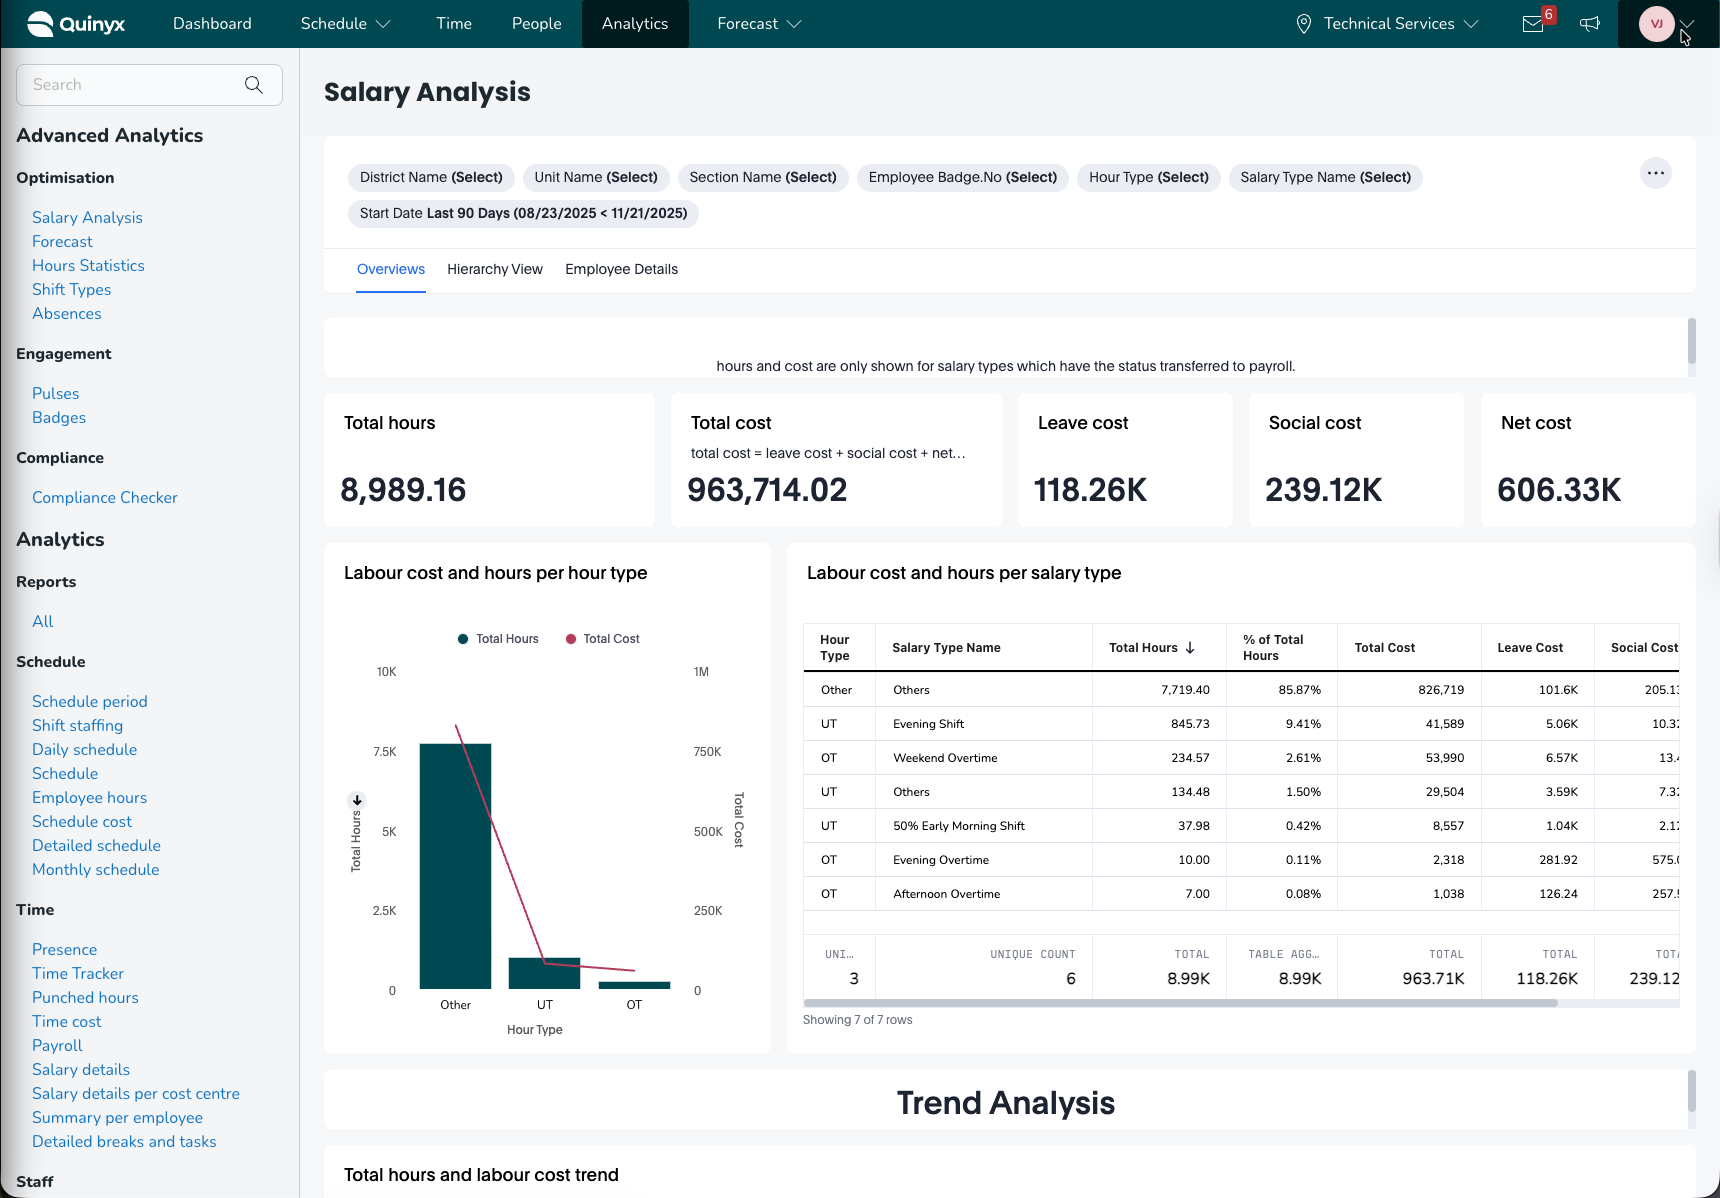
Task: Open the Compliance Checker link
Action: (105, 498)
